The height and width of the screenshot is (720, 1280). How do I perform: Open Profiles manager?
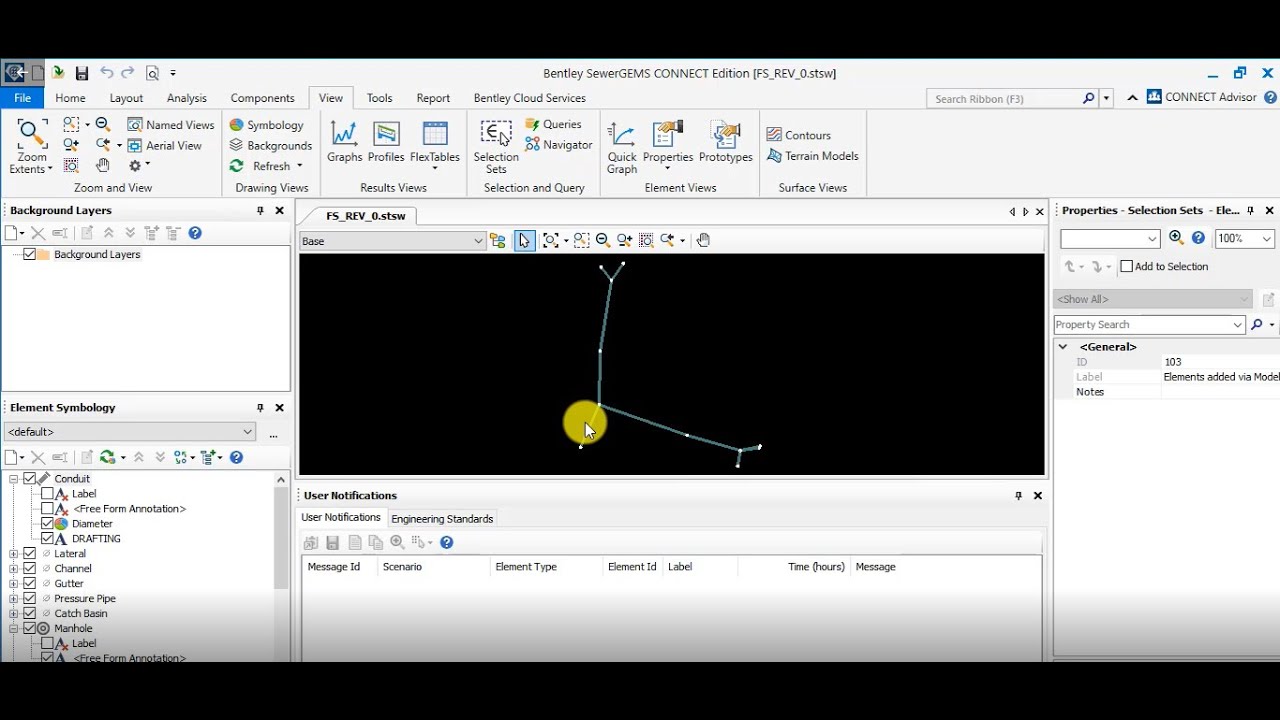pos(386,141)
